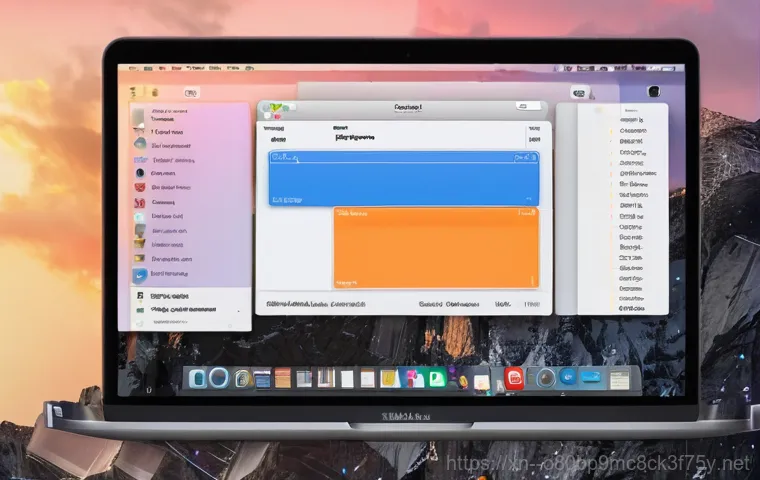Click the small icon button above the right panel

579,93
